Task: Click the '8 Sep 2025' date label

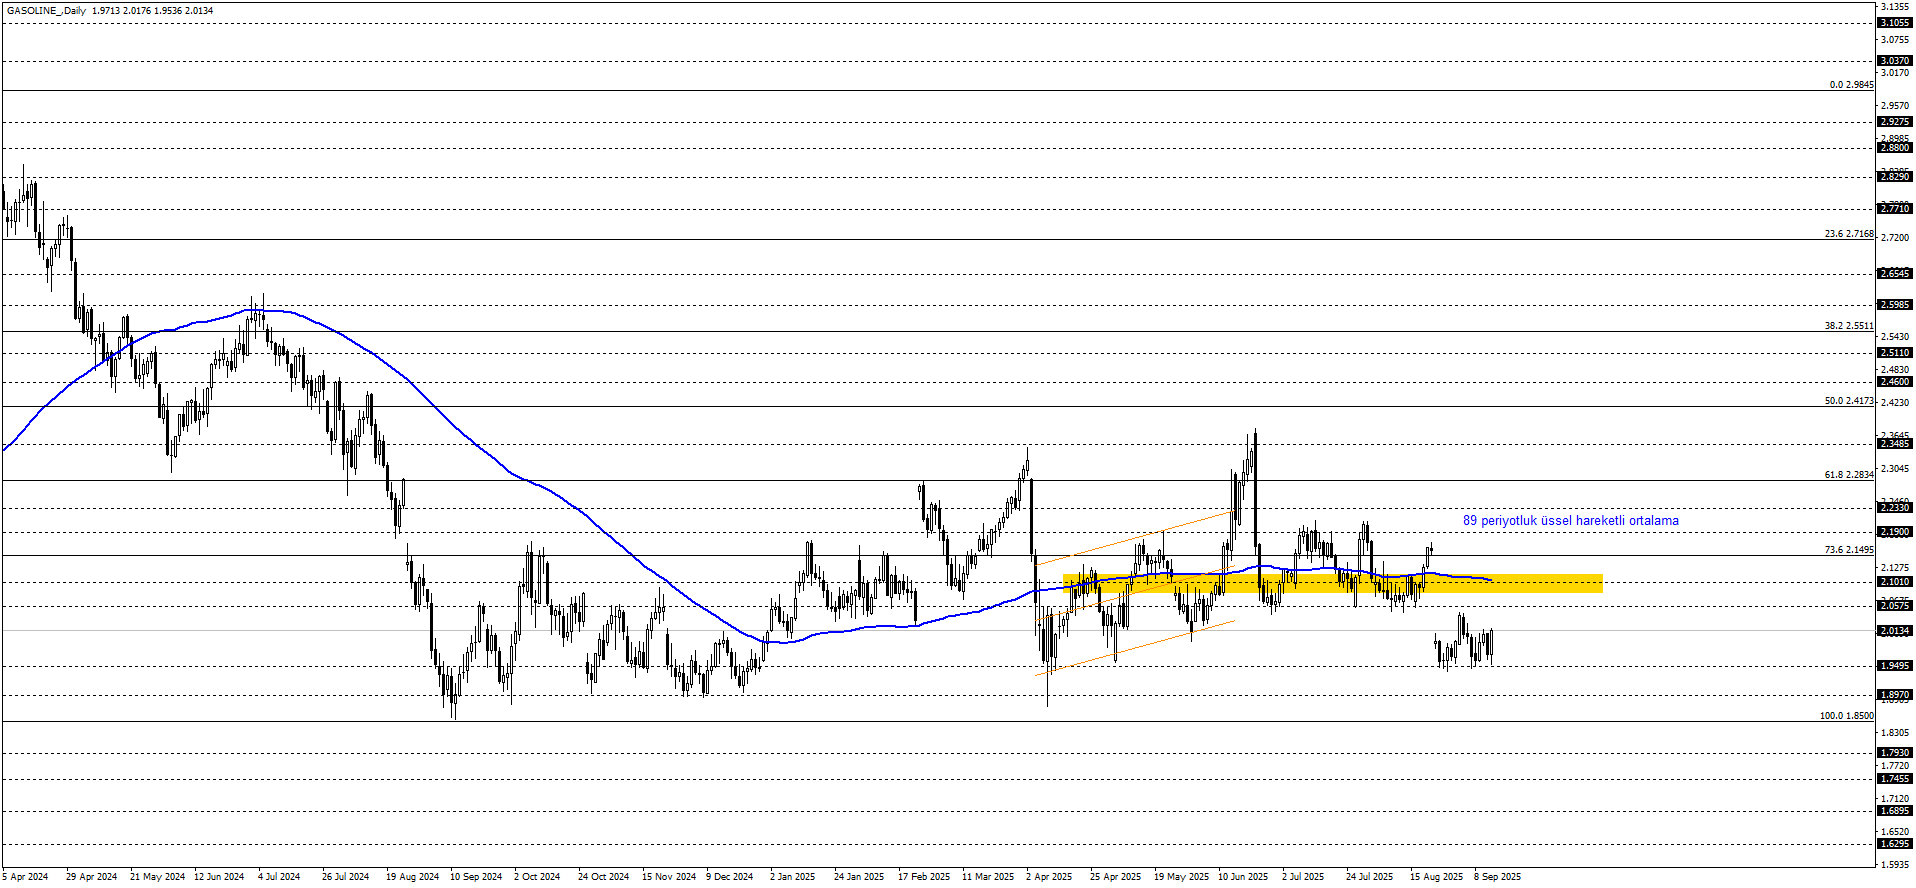Action: coord(1497,877)
